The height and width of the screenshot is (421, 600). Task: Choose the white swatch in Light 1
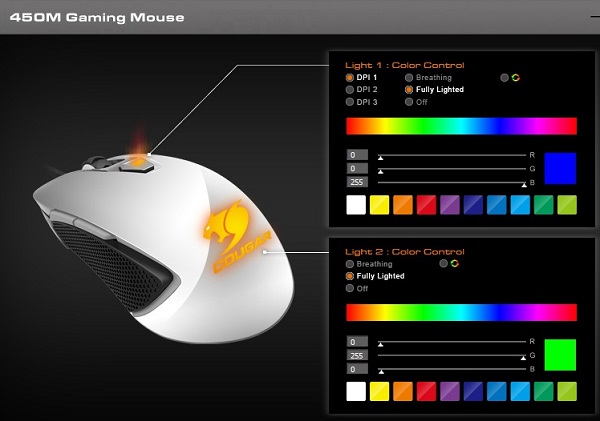click(x=356, y=205)
